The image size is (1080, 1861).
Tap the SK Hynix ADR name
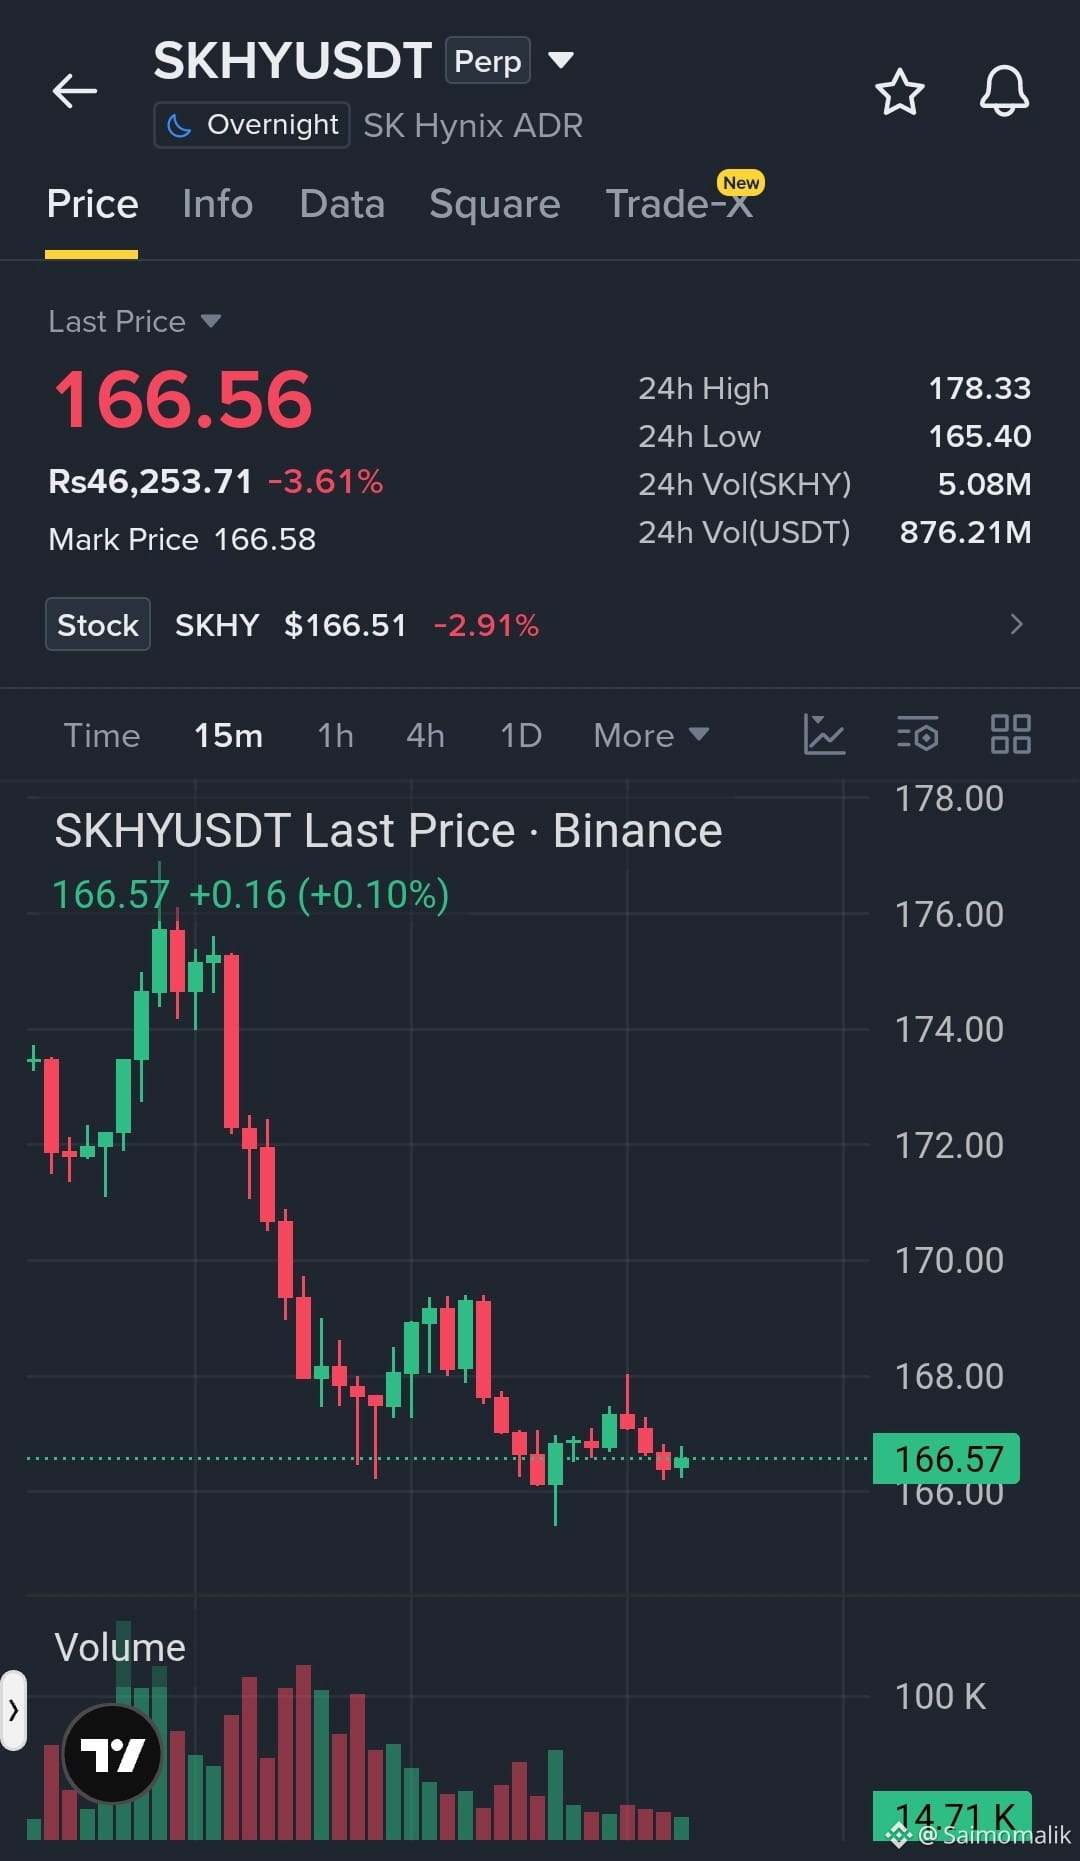(x=473, y=126)
